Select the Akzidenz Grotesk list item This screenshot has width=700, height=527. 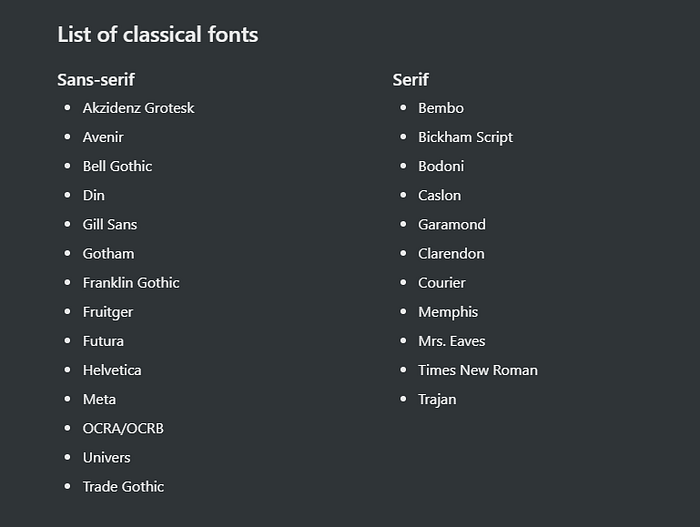(x=138, y=108)
